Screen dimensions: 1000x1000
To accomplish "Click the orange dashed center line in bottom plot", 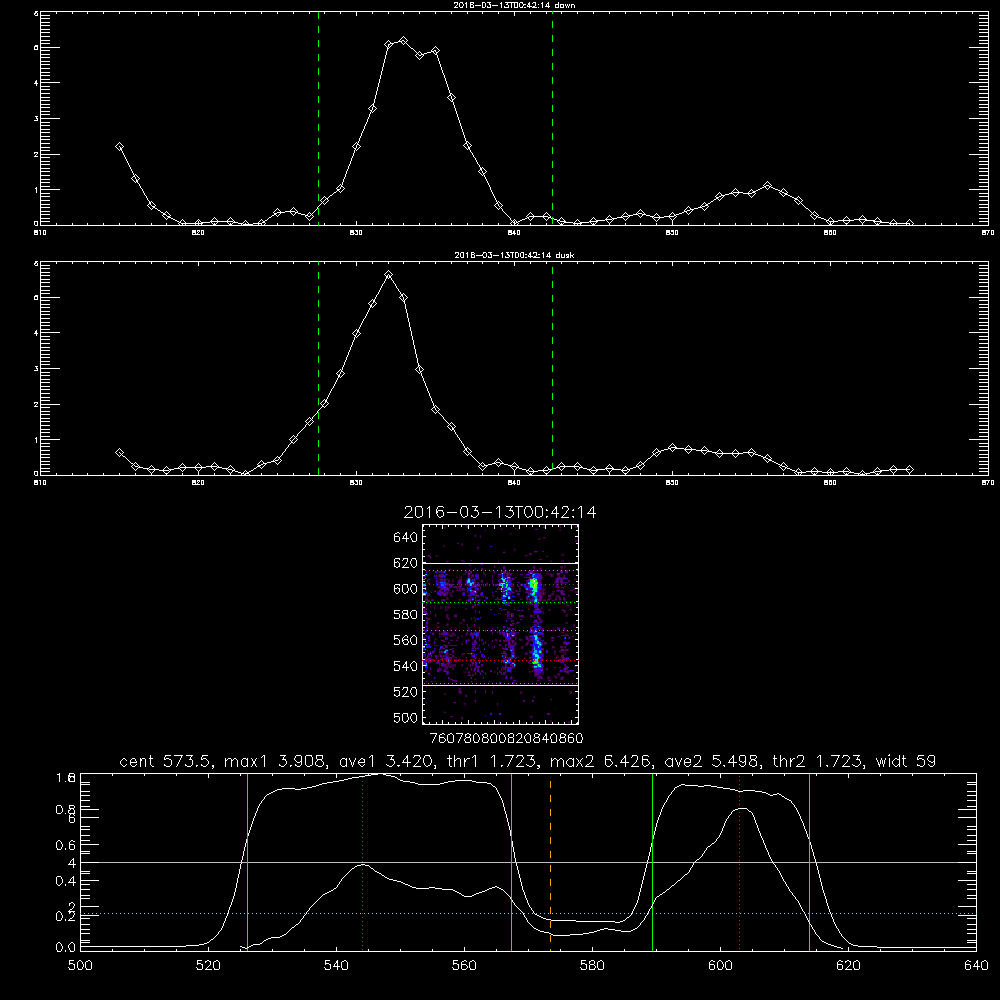I will coord(550,861).
